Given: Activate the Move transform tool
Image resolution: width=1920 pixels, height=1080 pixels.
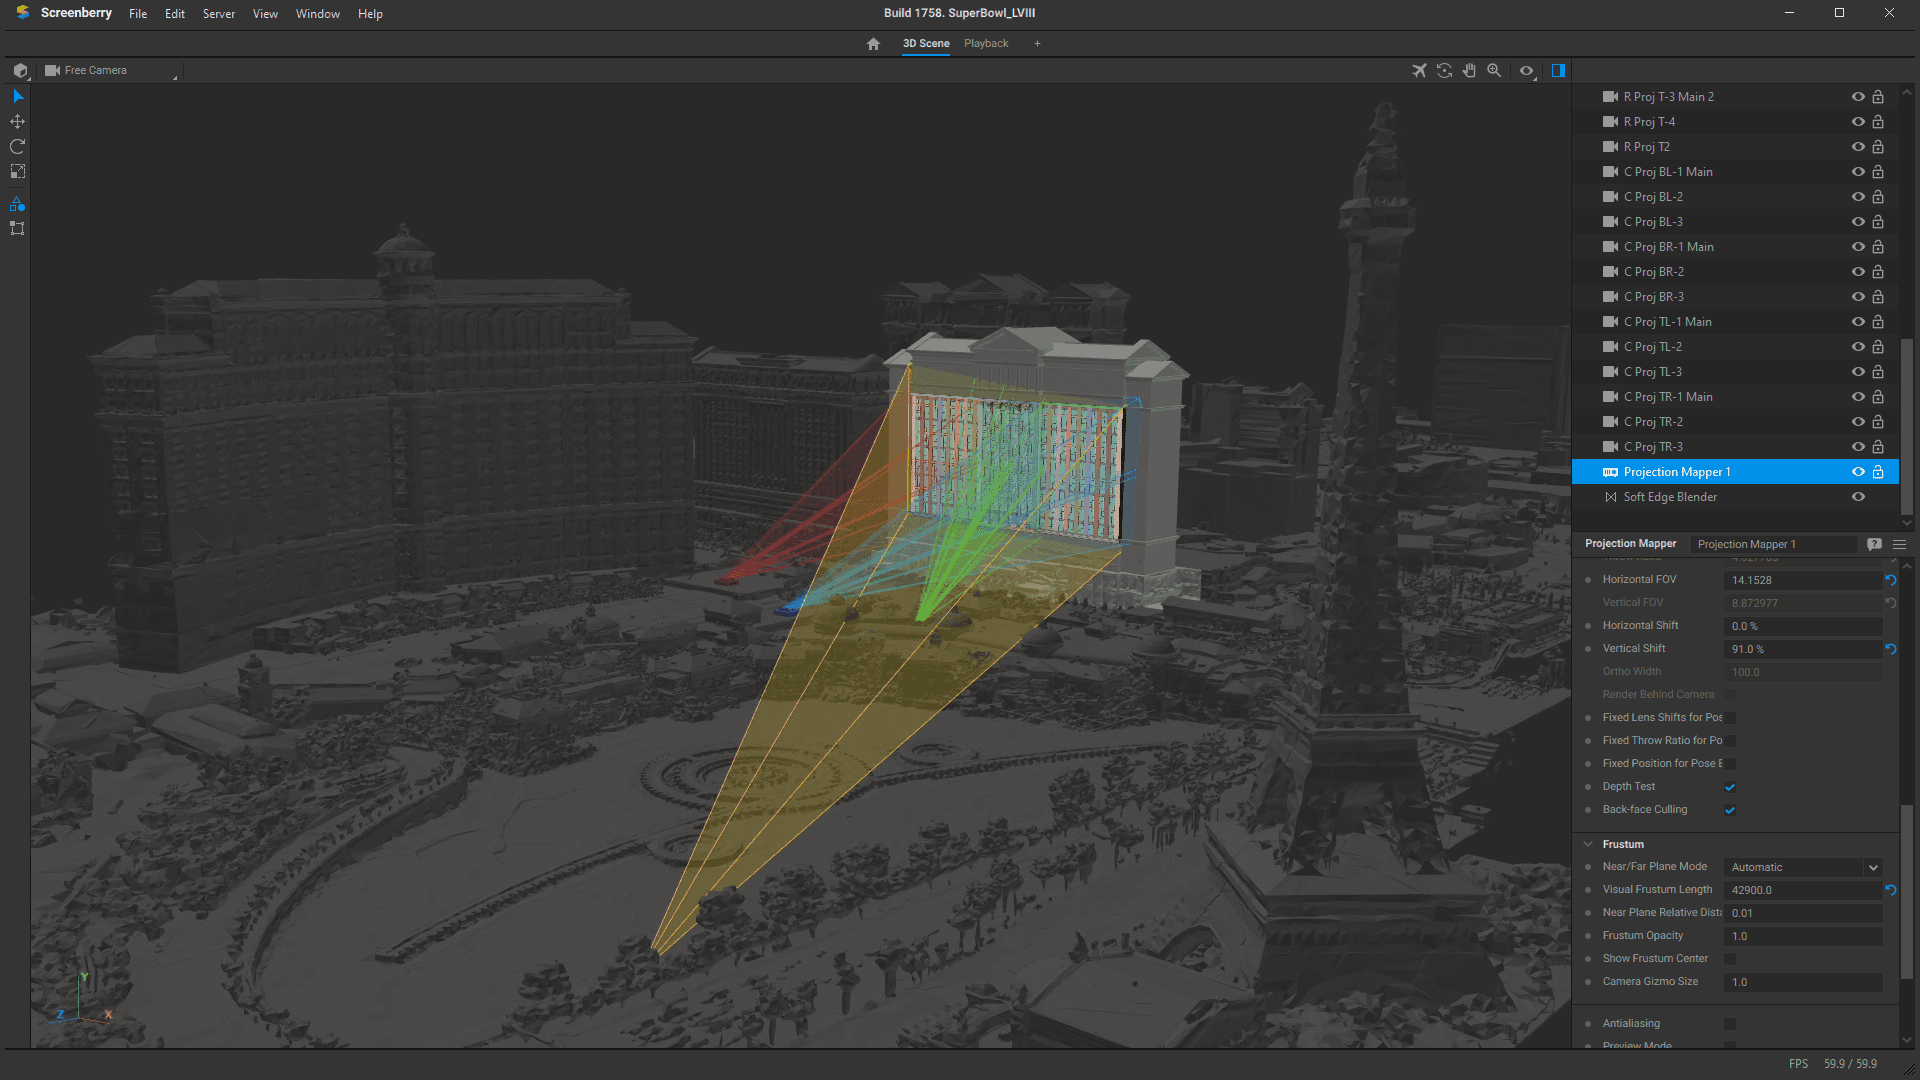Looking at the screenshot, I should click(17, 121).
